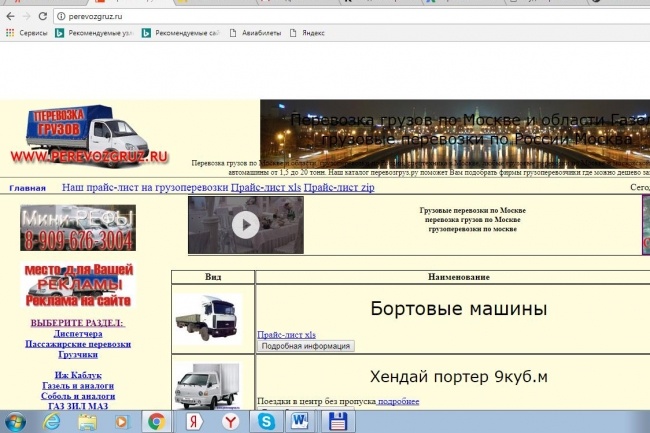Follow подробнее link for Хендай портер

[x=398, y=401]
